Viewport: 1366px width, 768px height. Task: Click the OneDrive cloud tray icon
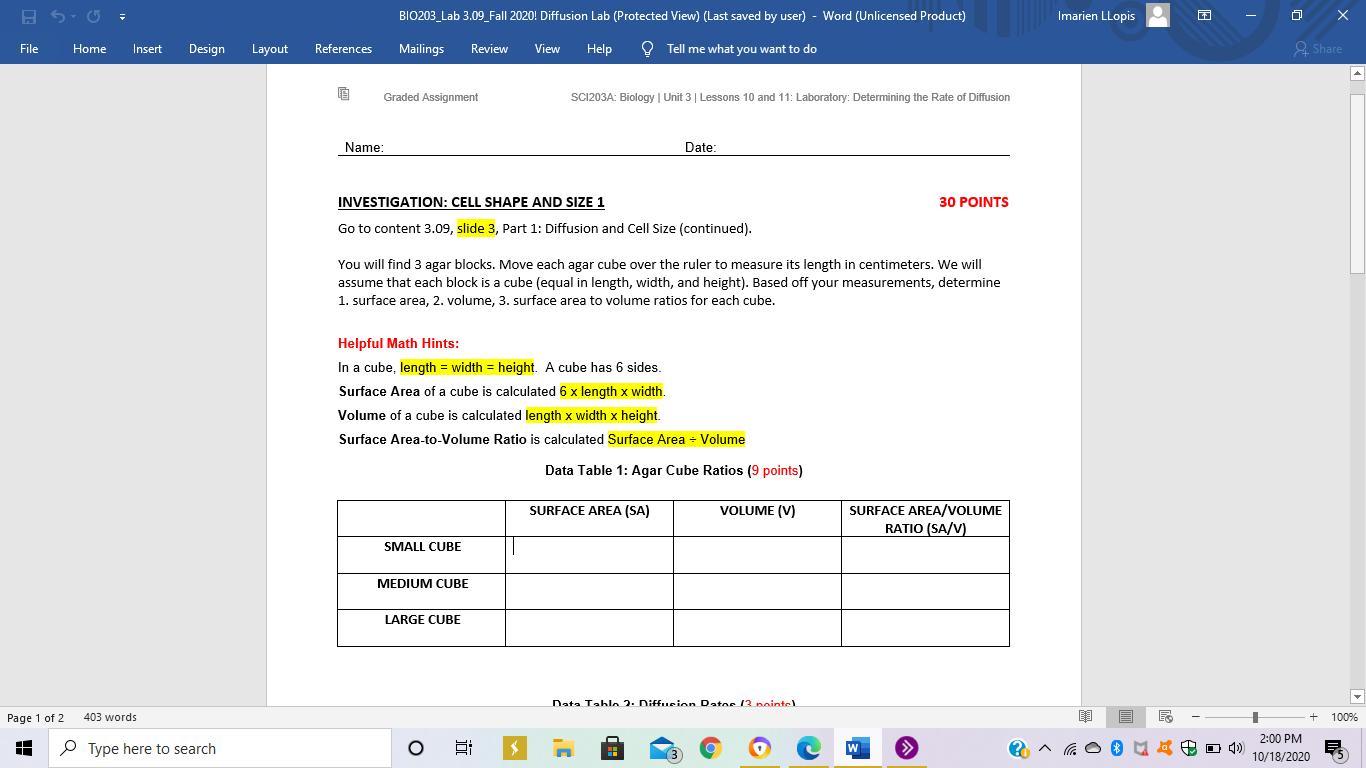click(1093, 748)
